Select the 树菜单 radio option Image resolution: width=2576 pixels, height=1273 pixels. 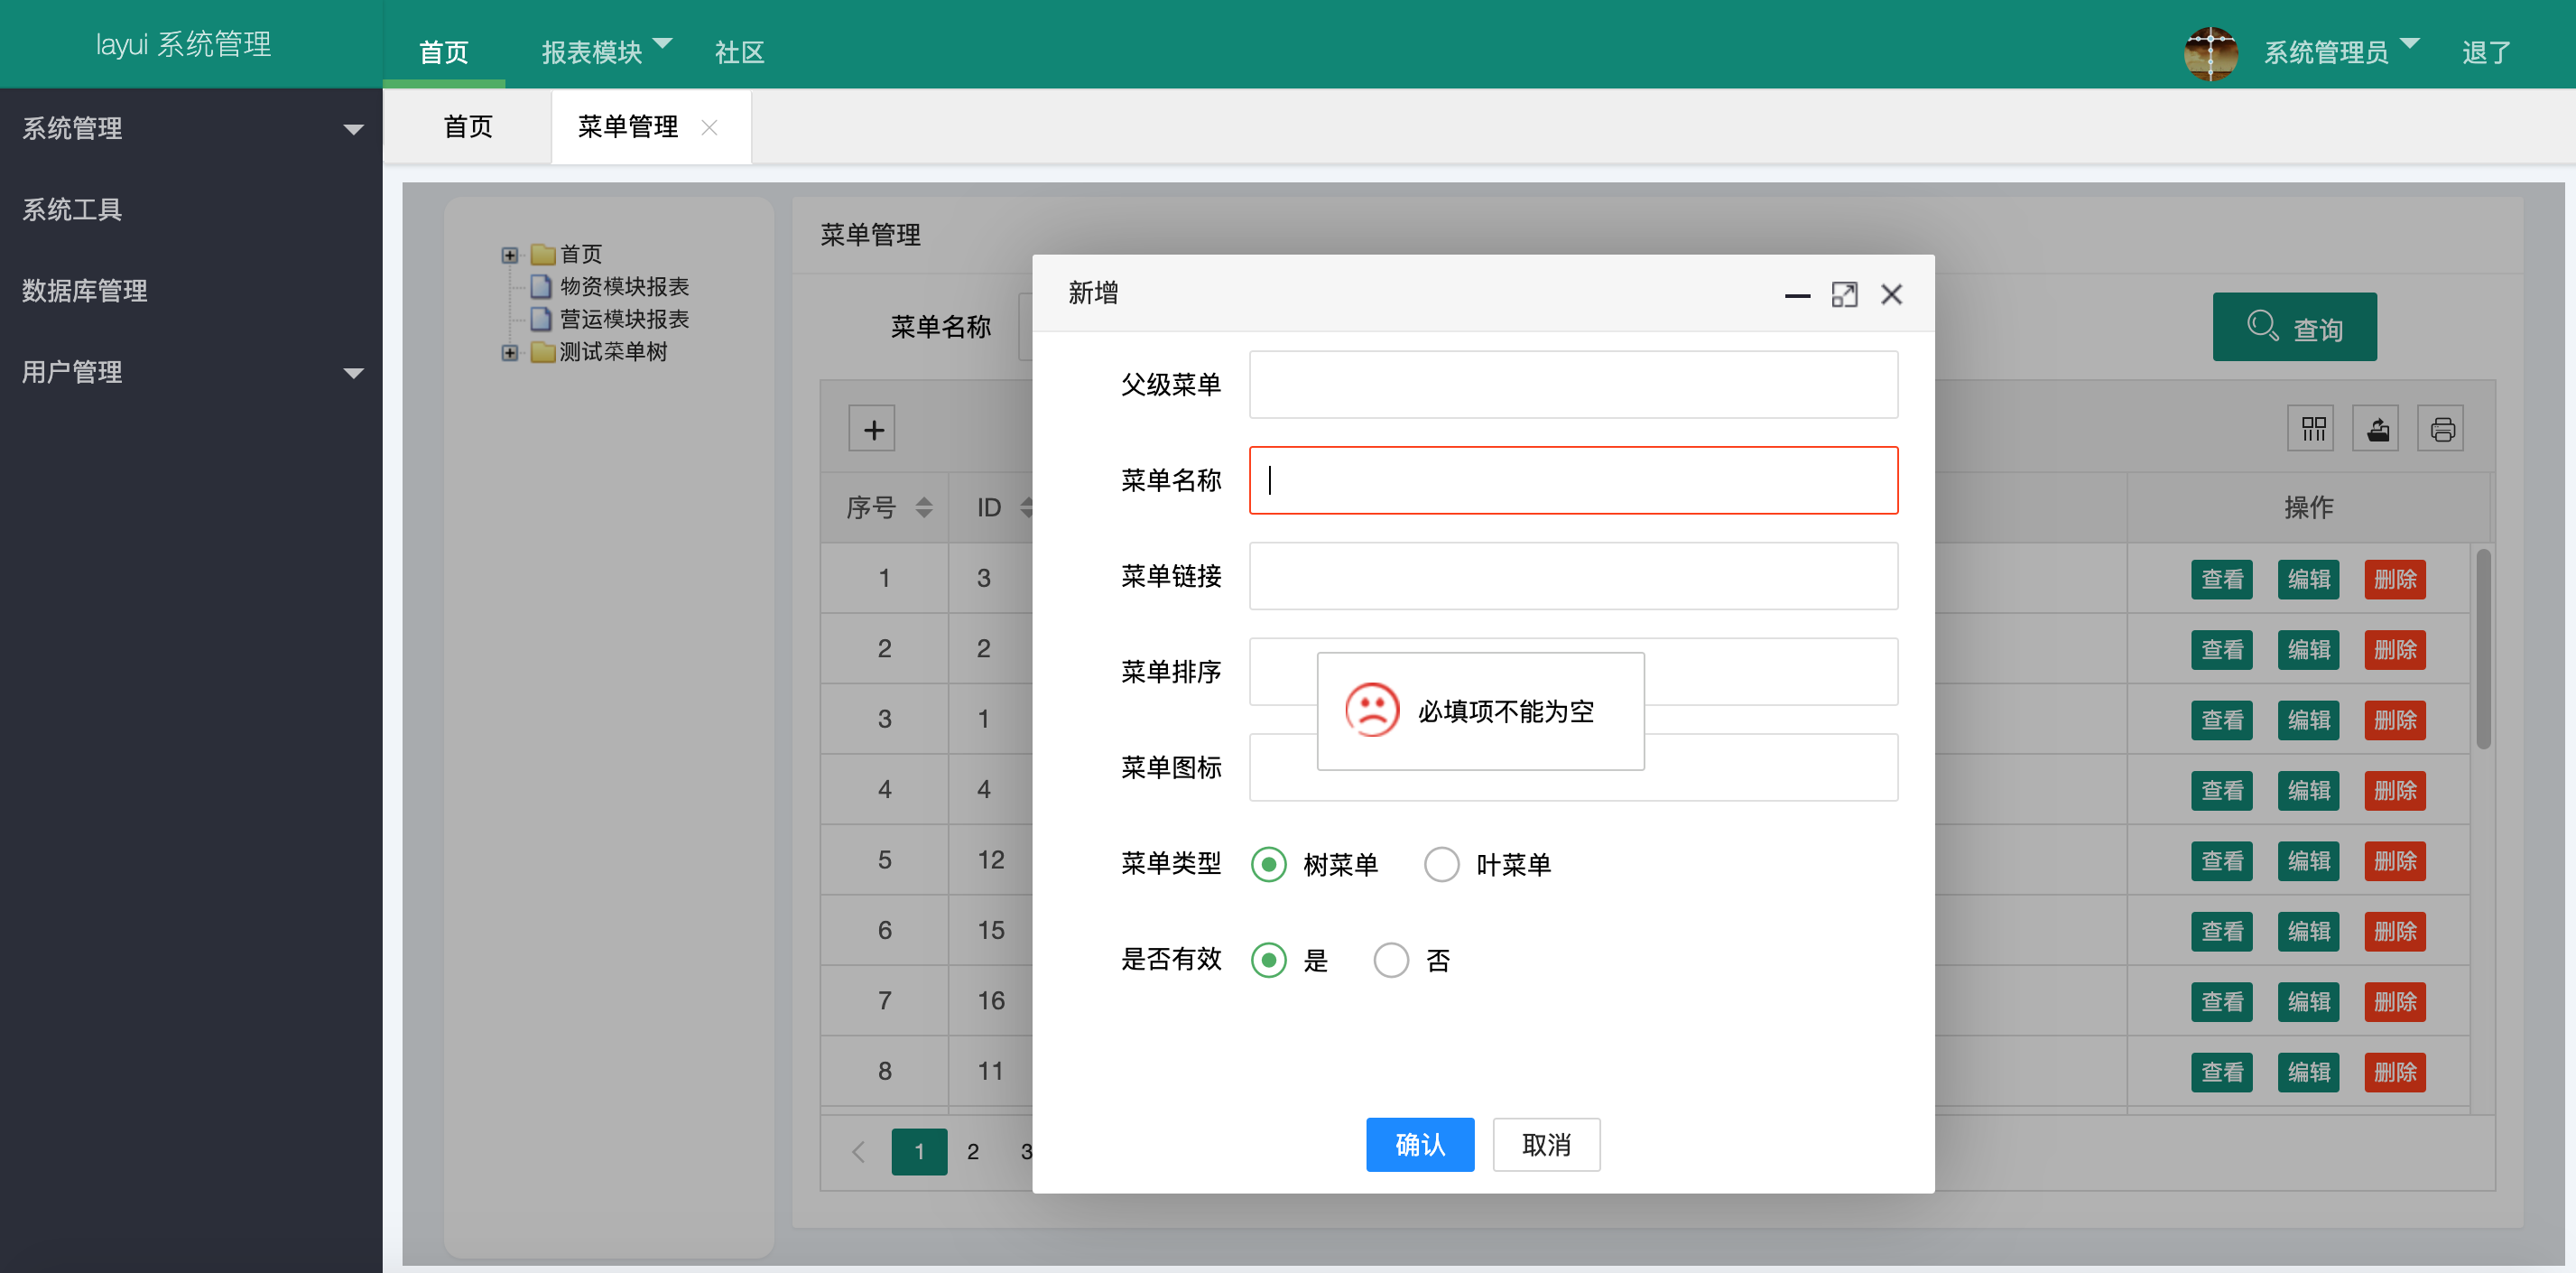click(1268, 864)
